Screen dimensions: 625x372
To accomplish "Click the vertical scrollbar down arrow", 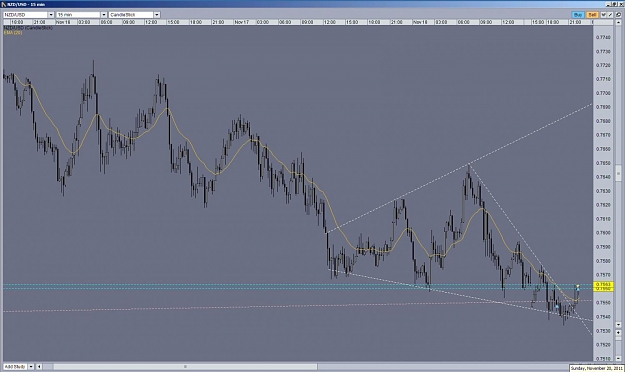I will [618, 325].
